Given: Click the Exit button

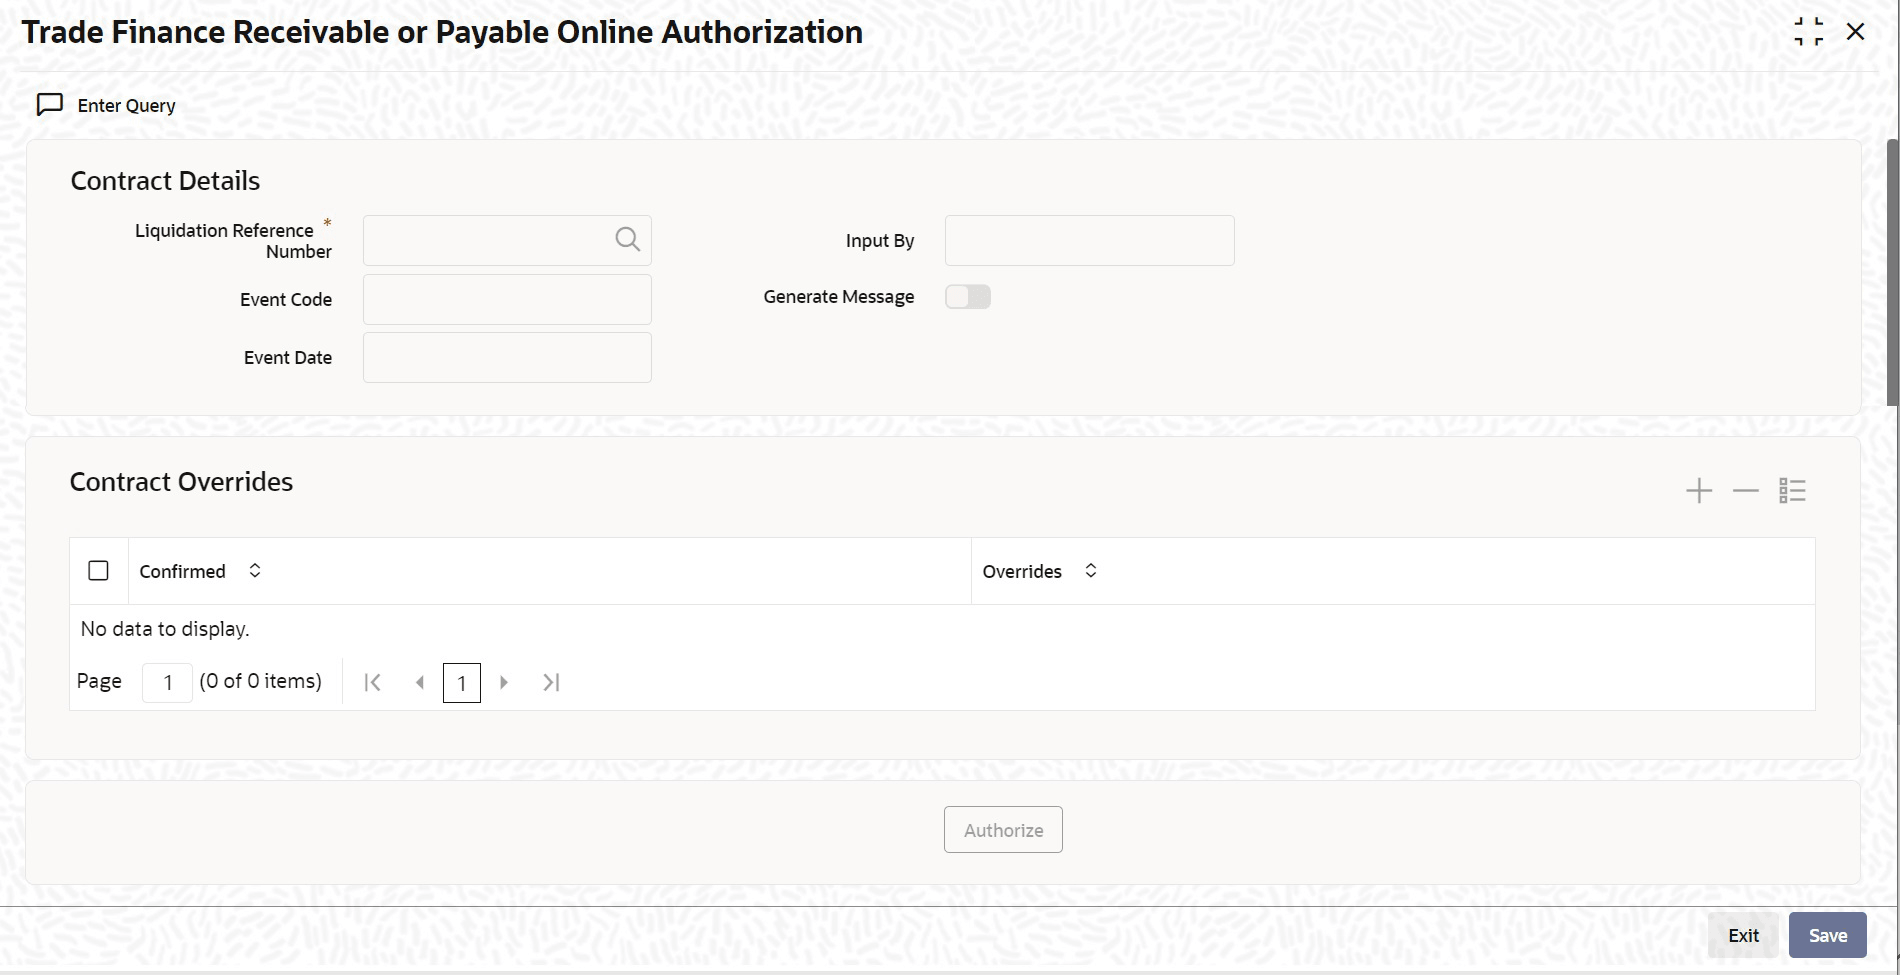Looking at the screenshot, I should click(x=1743, y=934).
